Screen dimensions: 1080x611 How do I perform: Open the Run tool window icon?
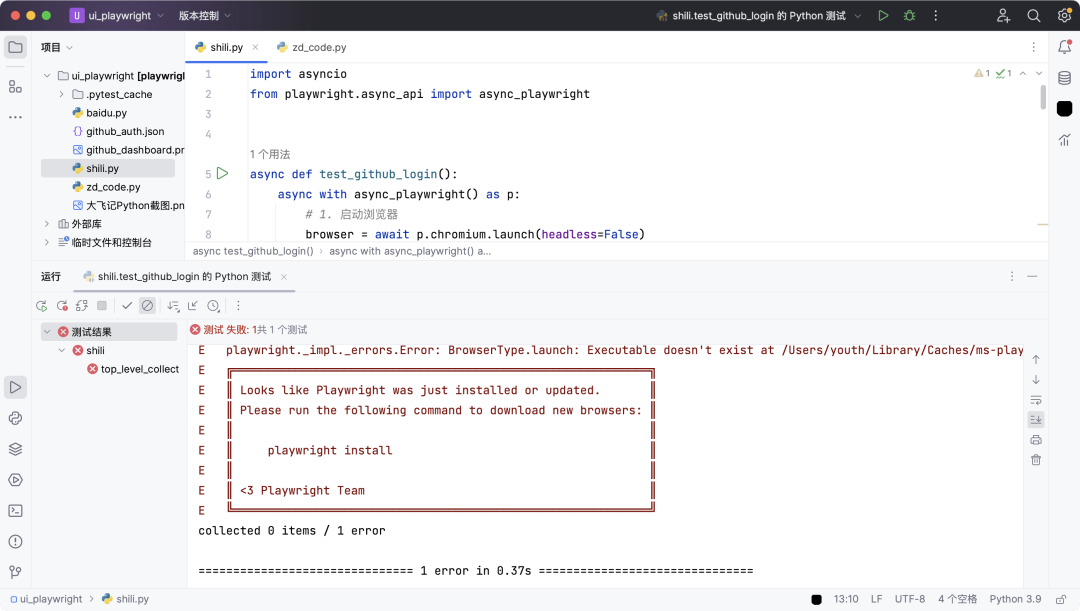(x=15, y=388)
